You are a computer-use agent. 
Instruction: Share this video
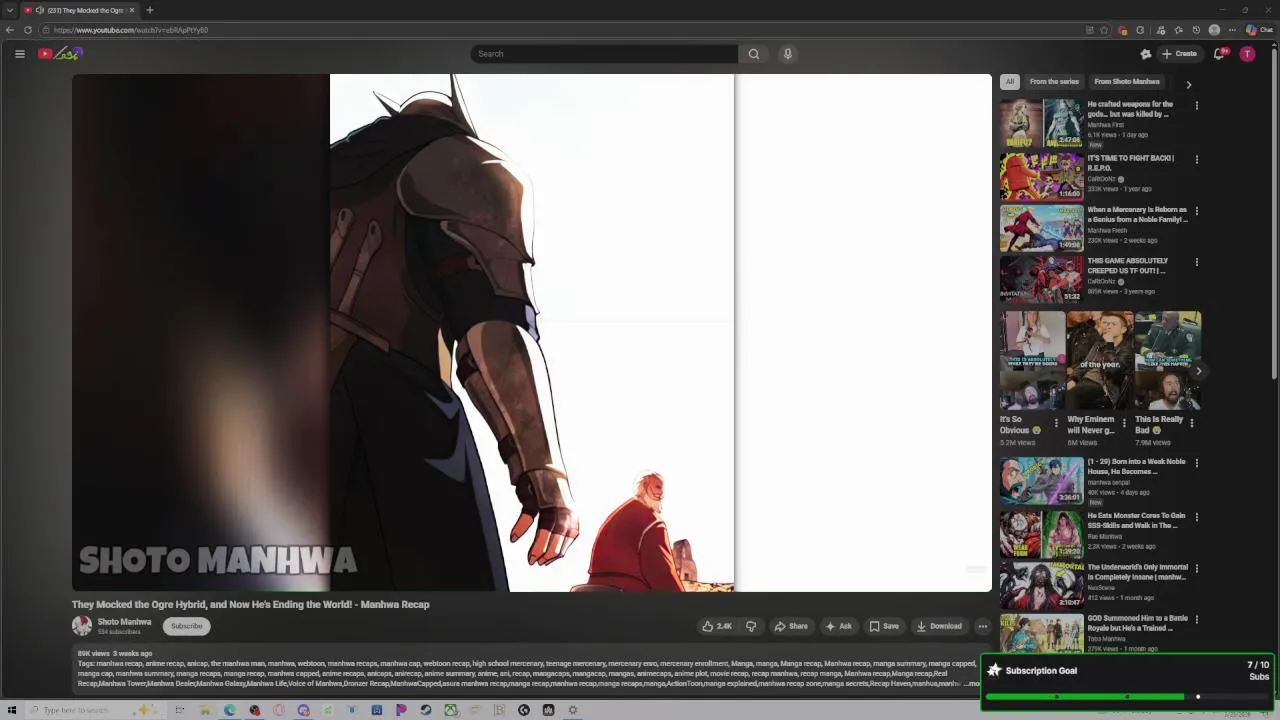click(x=791, y=626)
